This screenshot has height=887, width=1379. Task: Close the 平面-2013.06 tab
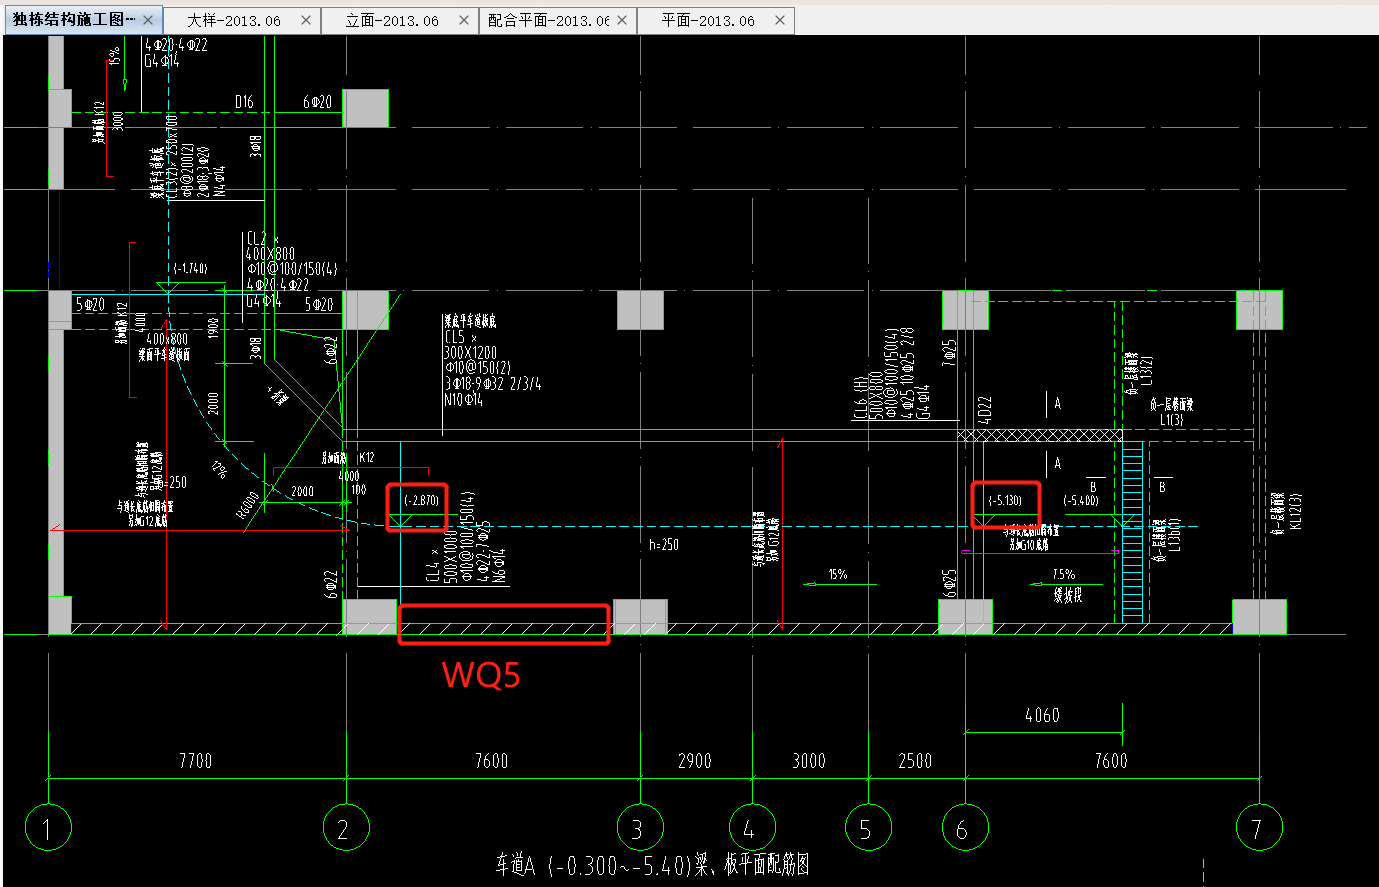tap(780, 20)
